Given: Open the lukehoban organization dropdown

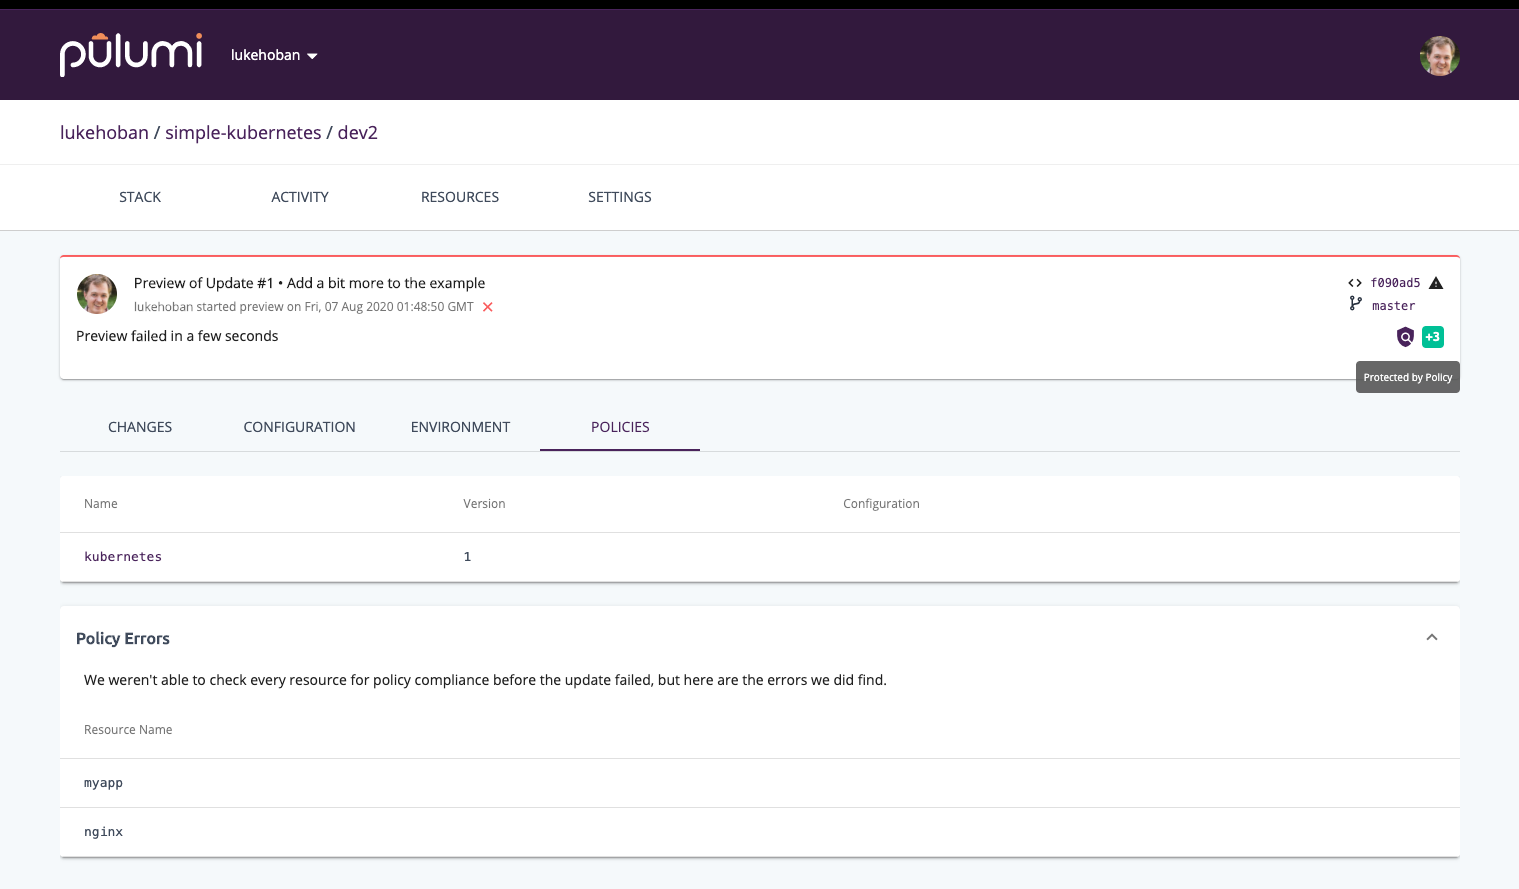Looking at the screenshot, I should pos(274,55).
